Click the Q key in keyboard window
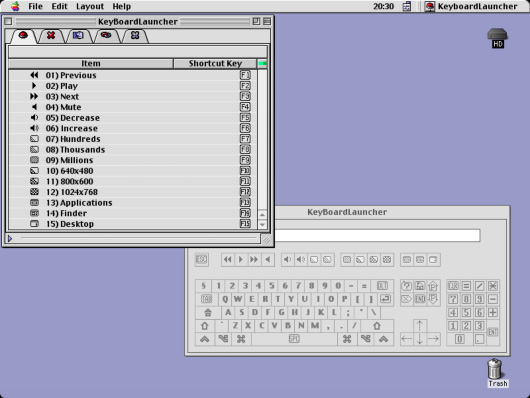 tap(225, 299)
